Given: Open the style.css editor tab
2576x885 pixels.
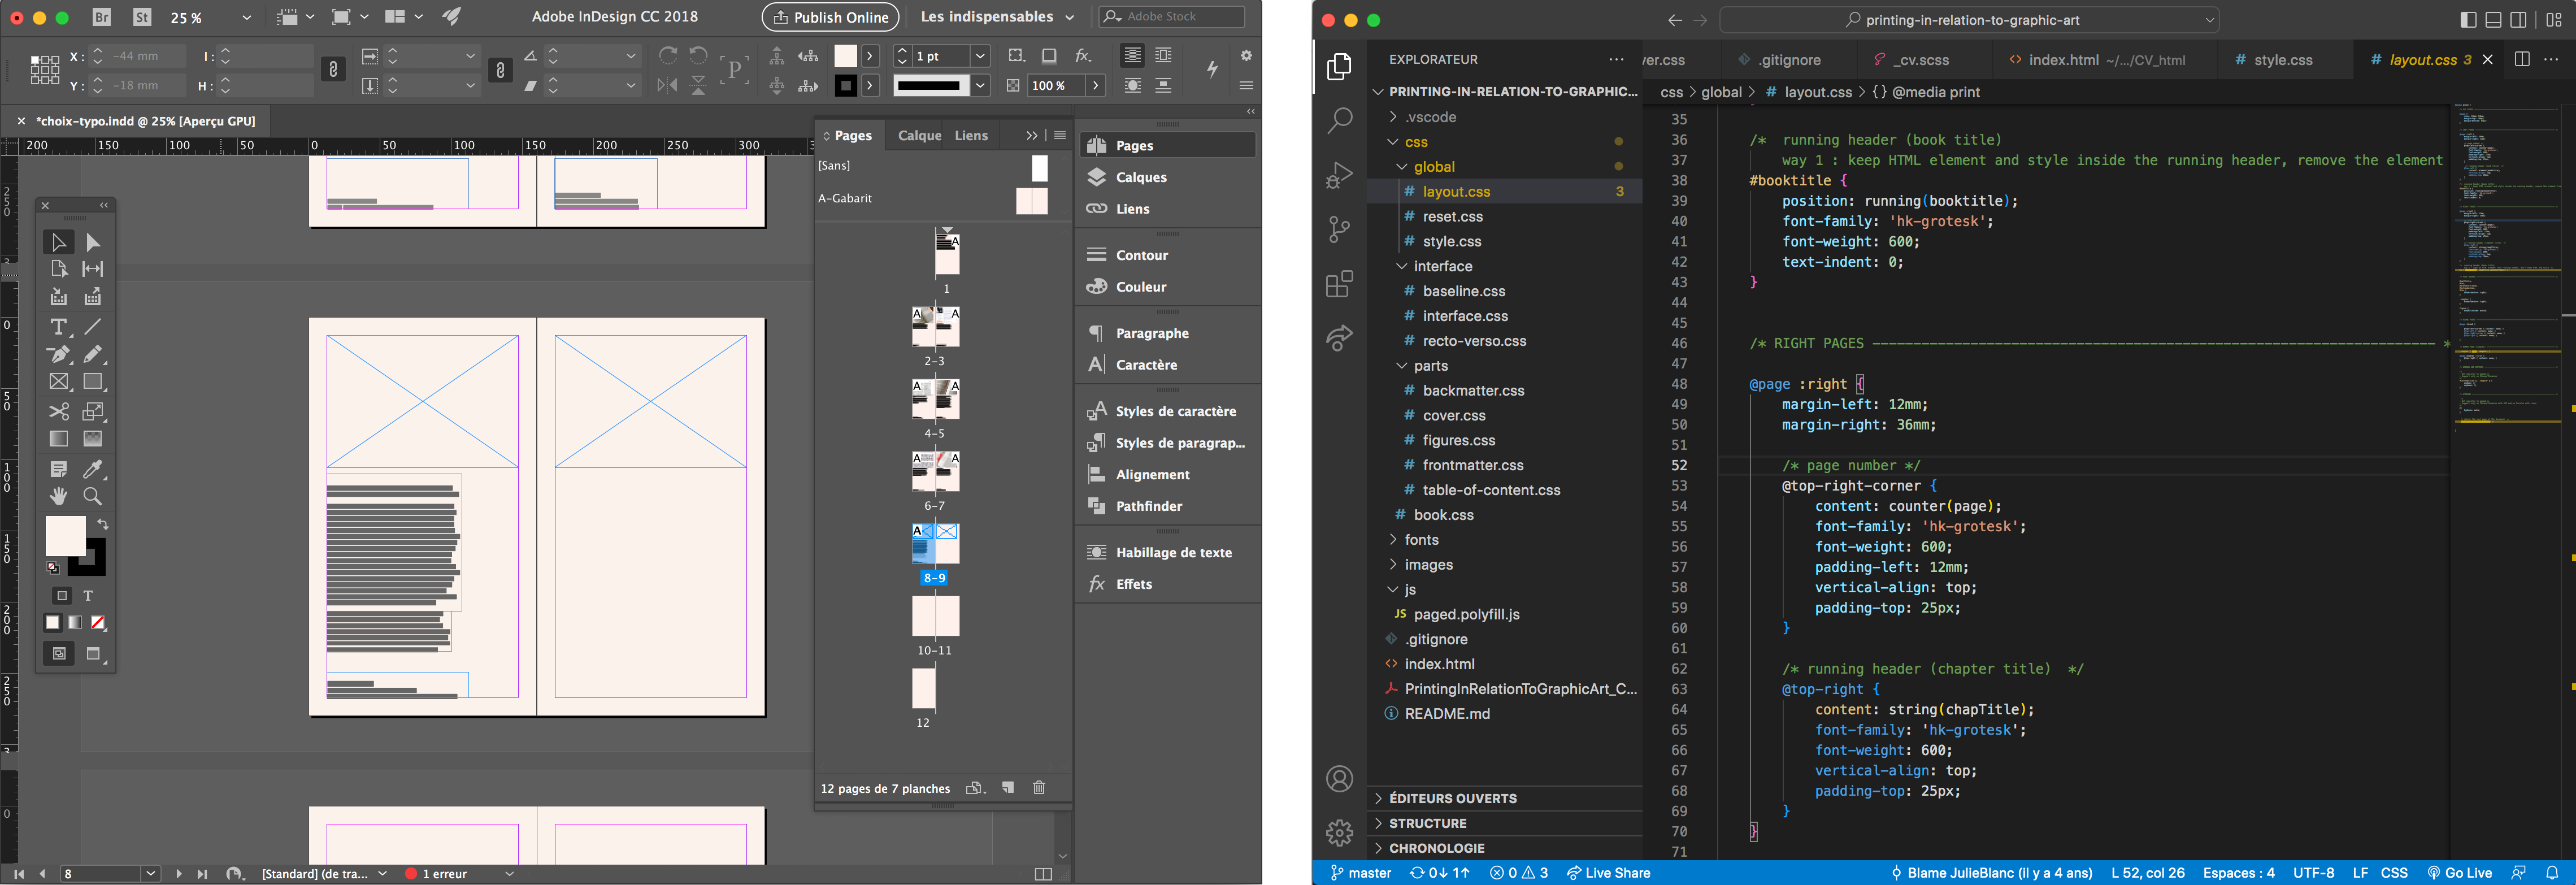Looking at the screenshot, I should (x=2282, y=60).
